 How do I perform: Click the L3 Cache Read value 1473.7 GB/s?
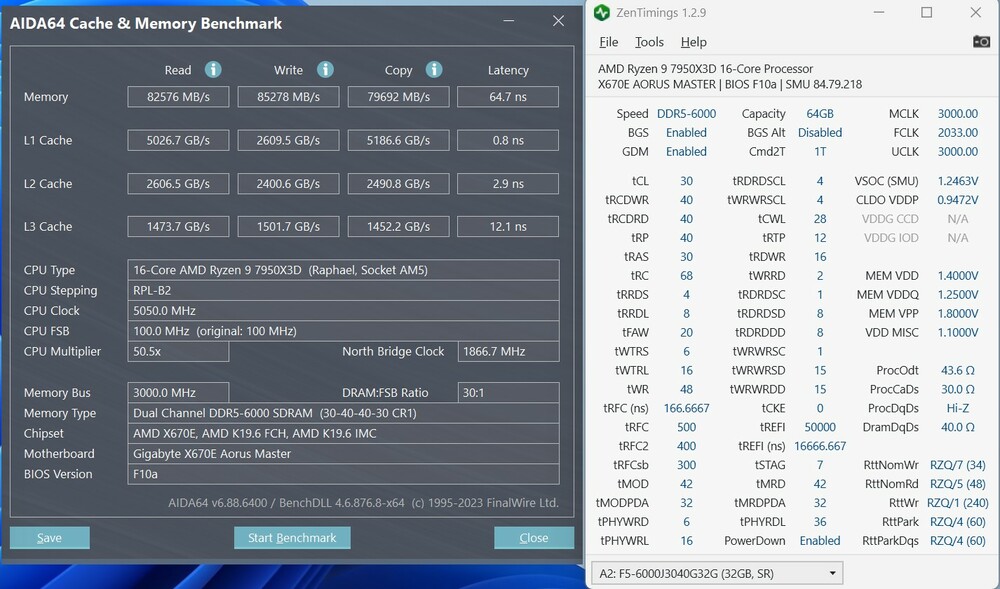coord(178,226)
